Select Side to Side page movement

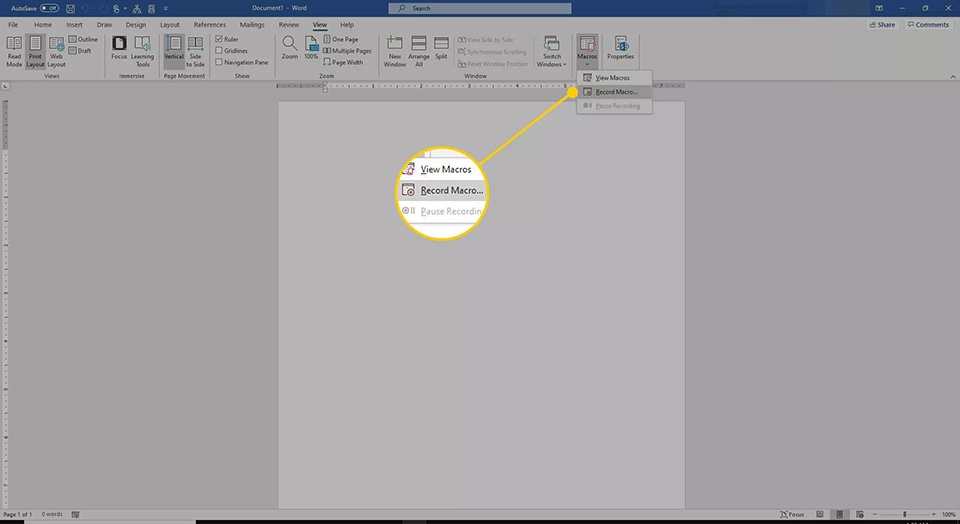[x=195, y=51]
